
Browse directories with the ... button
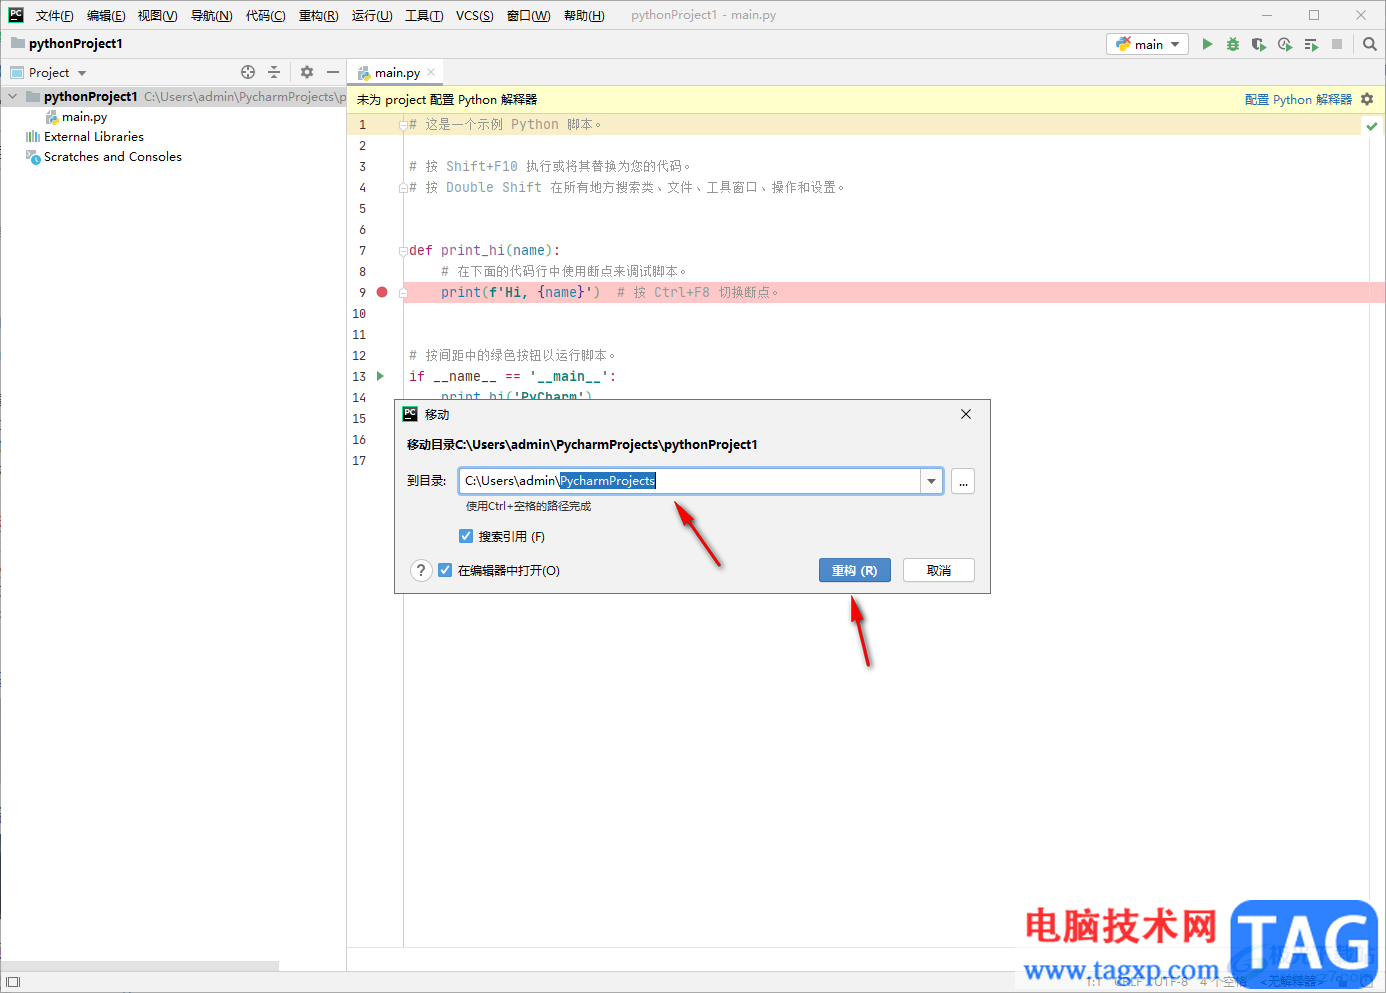(962, 482)
